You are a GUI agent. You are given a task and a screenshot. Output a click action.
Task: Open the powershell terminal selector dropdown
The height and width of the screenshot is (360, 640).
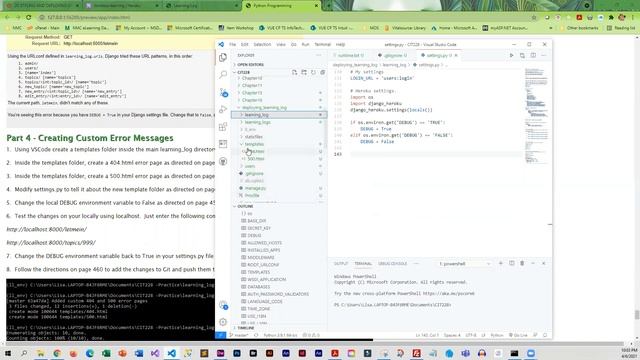[x=464, y=264]
